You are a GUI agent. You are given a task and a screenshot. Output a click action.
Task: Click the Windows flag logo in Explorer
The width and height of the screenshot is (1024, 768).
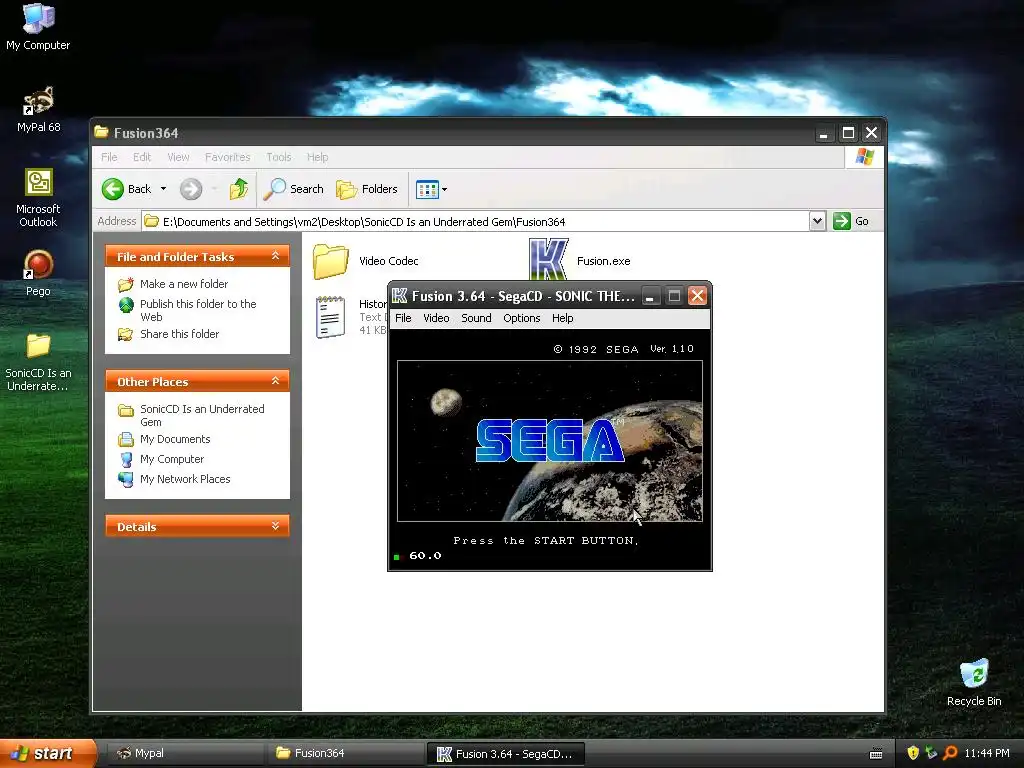pyautogui.click(x=864, y=157)
